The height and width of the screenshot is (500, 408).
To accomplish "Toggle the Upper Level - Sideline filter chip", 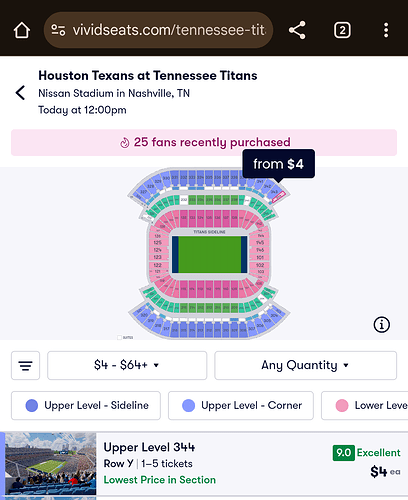I will (86, 405).
